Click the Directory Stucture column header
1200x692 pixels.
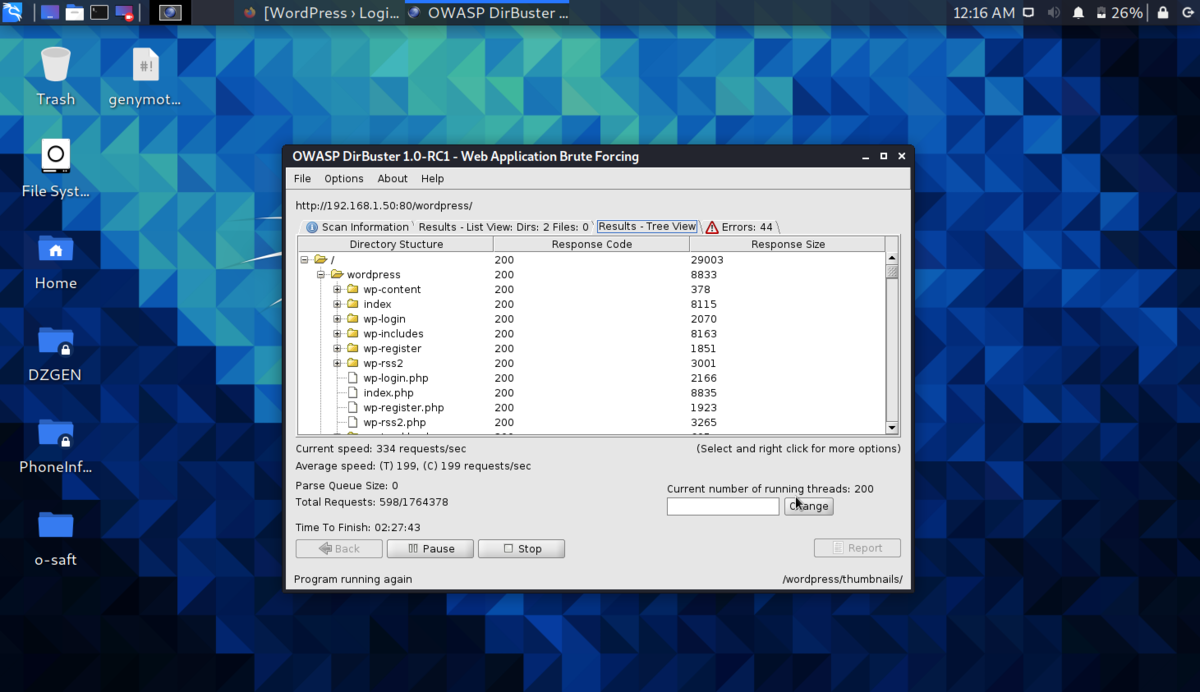(396, 244)
